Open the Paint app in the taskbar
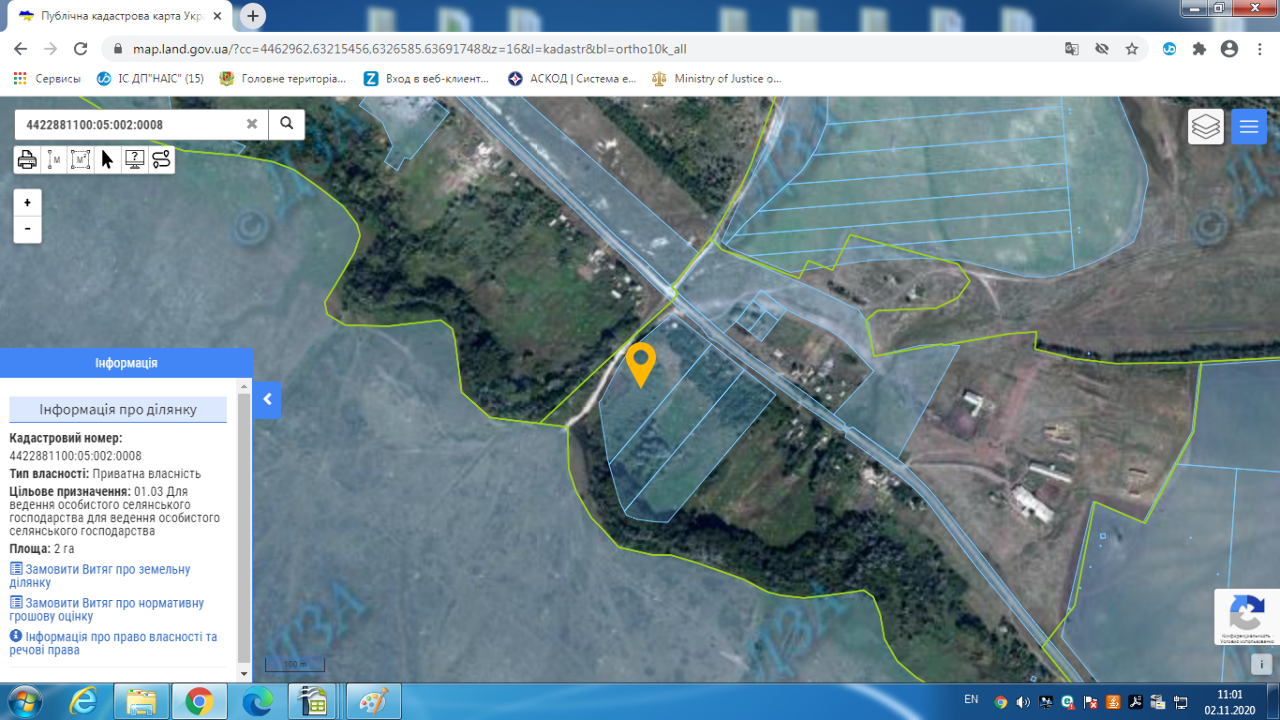The height and width of the screenshot is (720, 1280). point(373,702)
